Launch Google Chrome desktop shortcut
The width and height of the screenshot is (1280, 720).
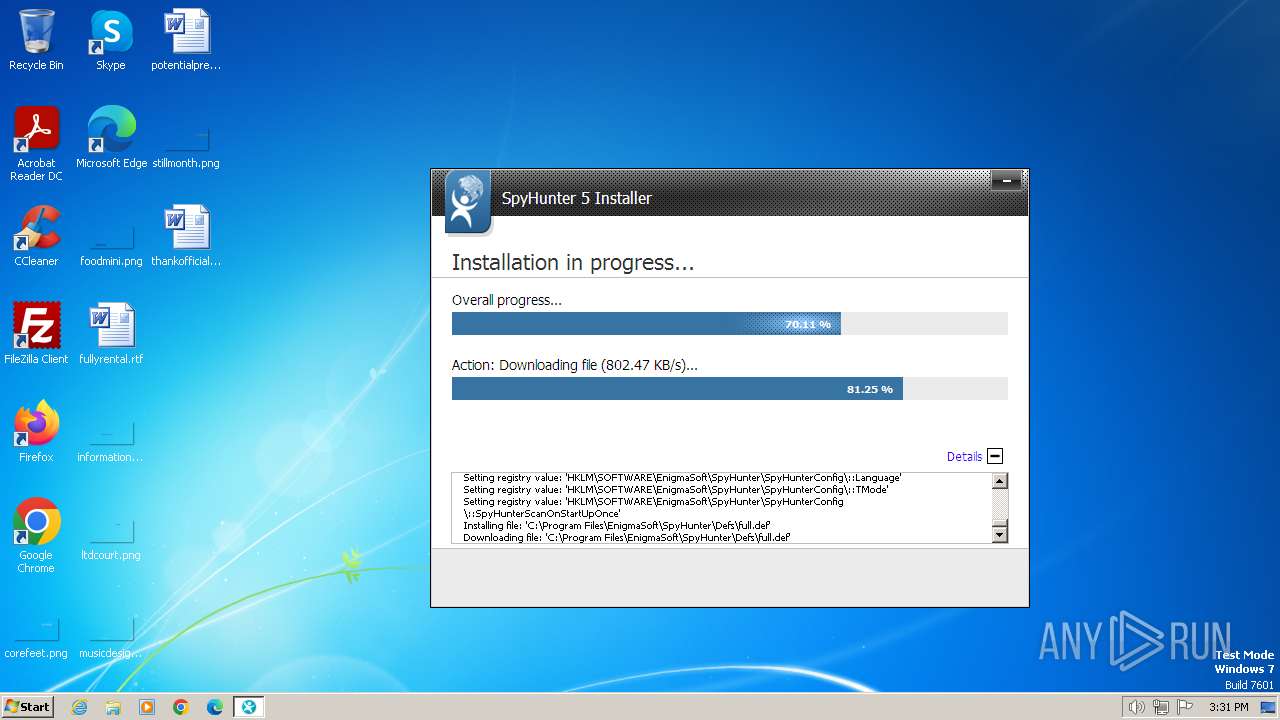[36, 536]
